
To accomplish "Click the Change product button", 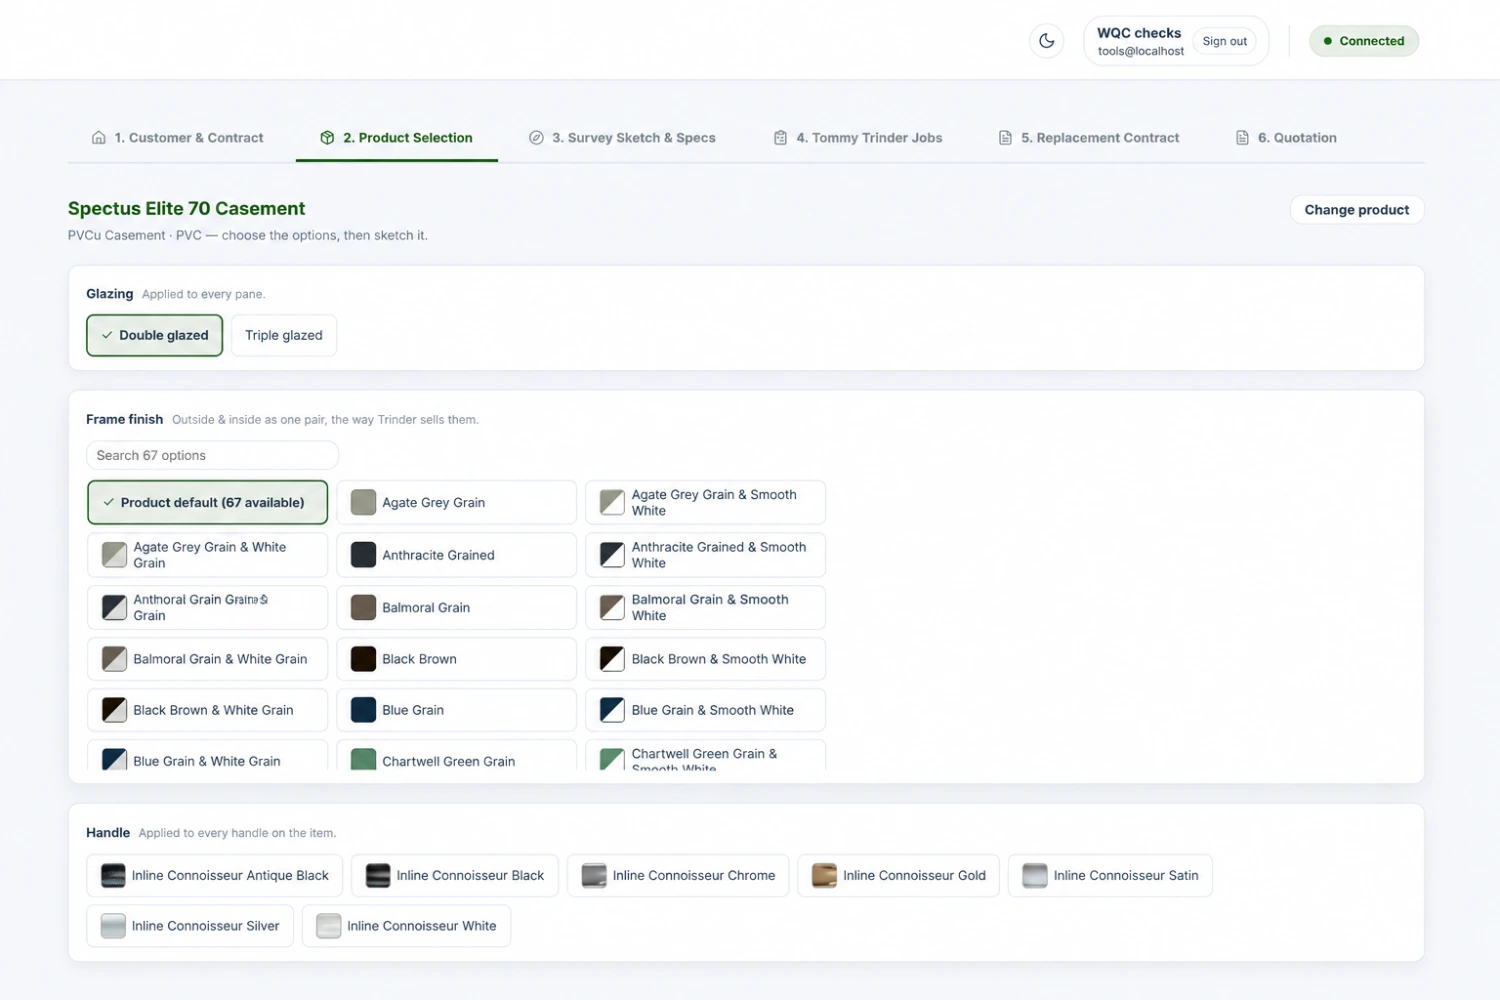I will (1356, 210).
